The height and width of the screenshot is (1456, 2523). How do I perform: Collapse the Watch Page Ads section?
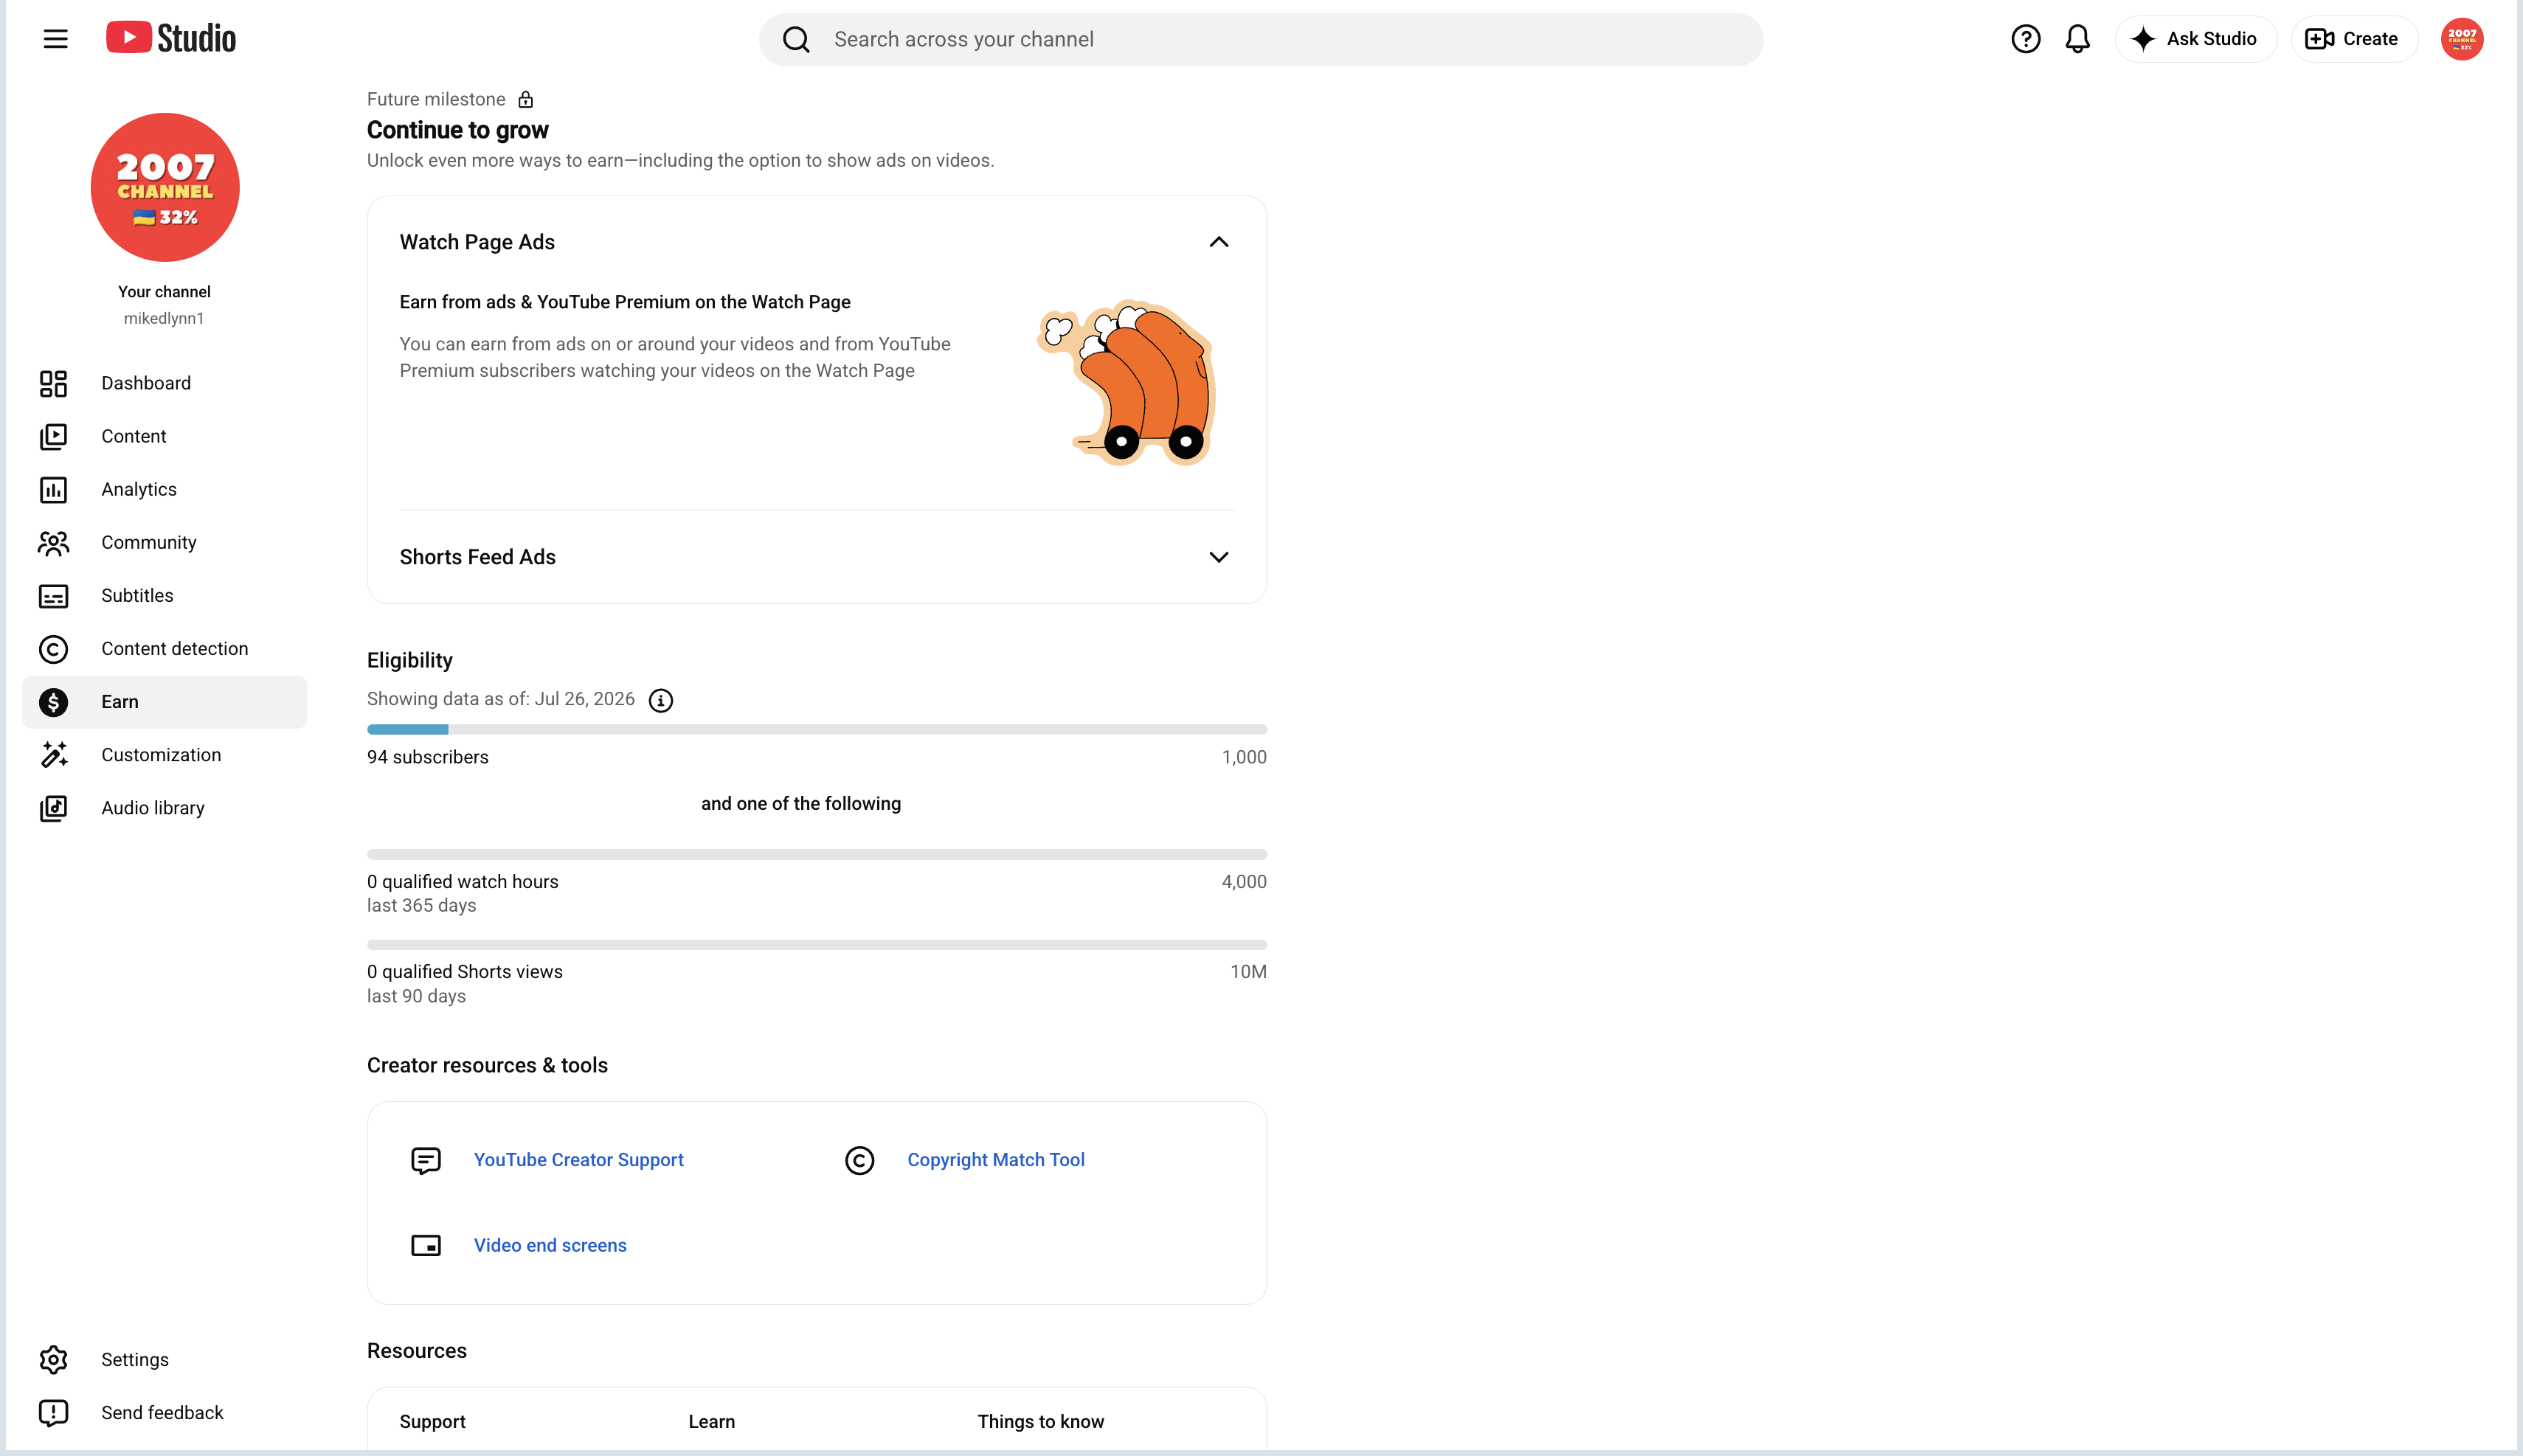[1218, 242]
